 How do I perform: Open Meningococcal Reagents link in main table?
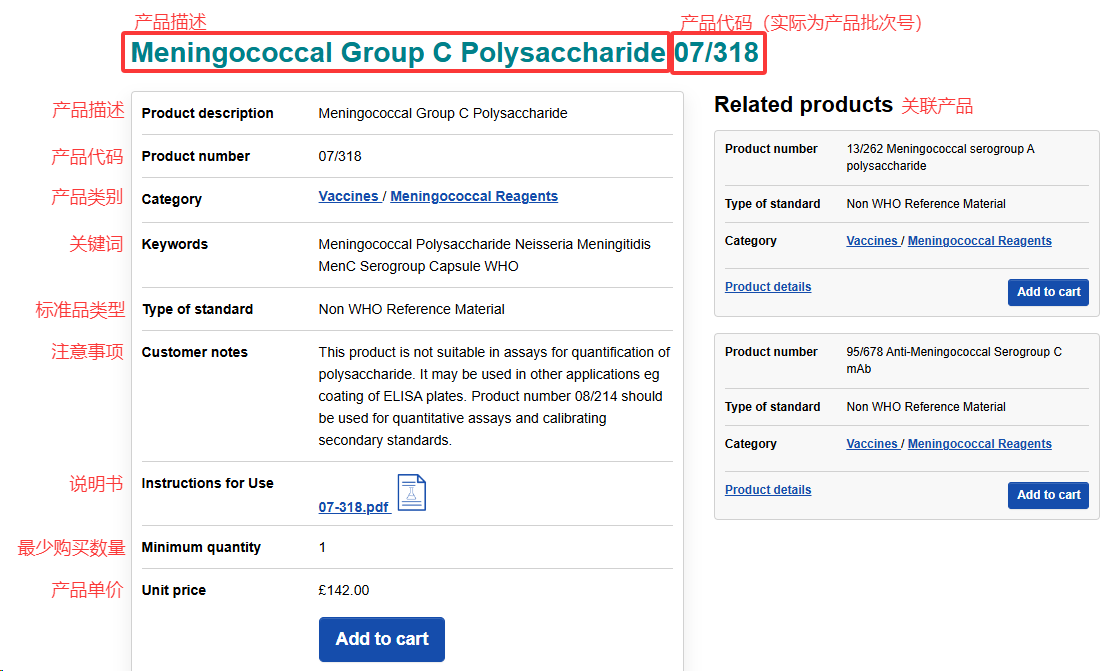(474, 196)
